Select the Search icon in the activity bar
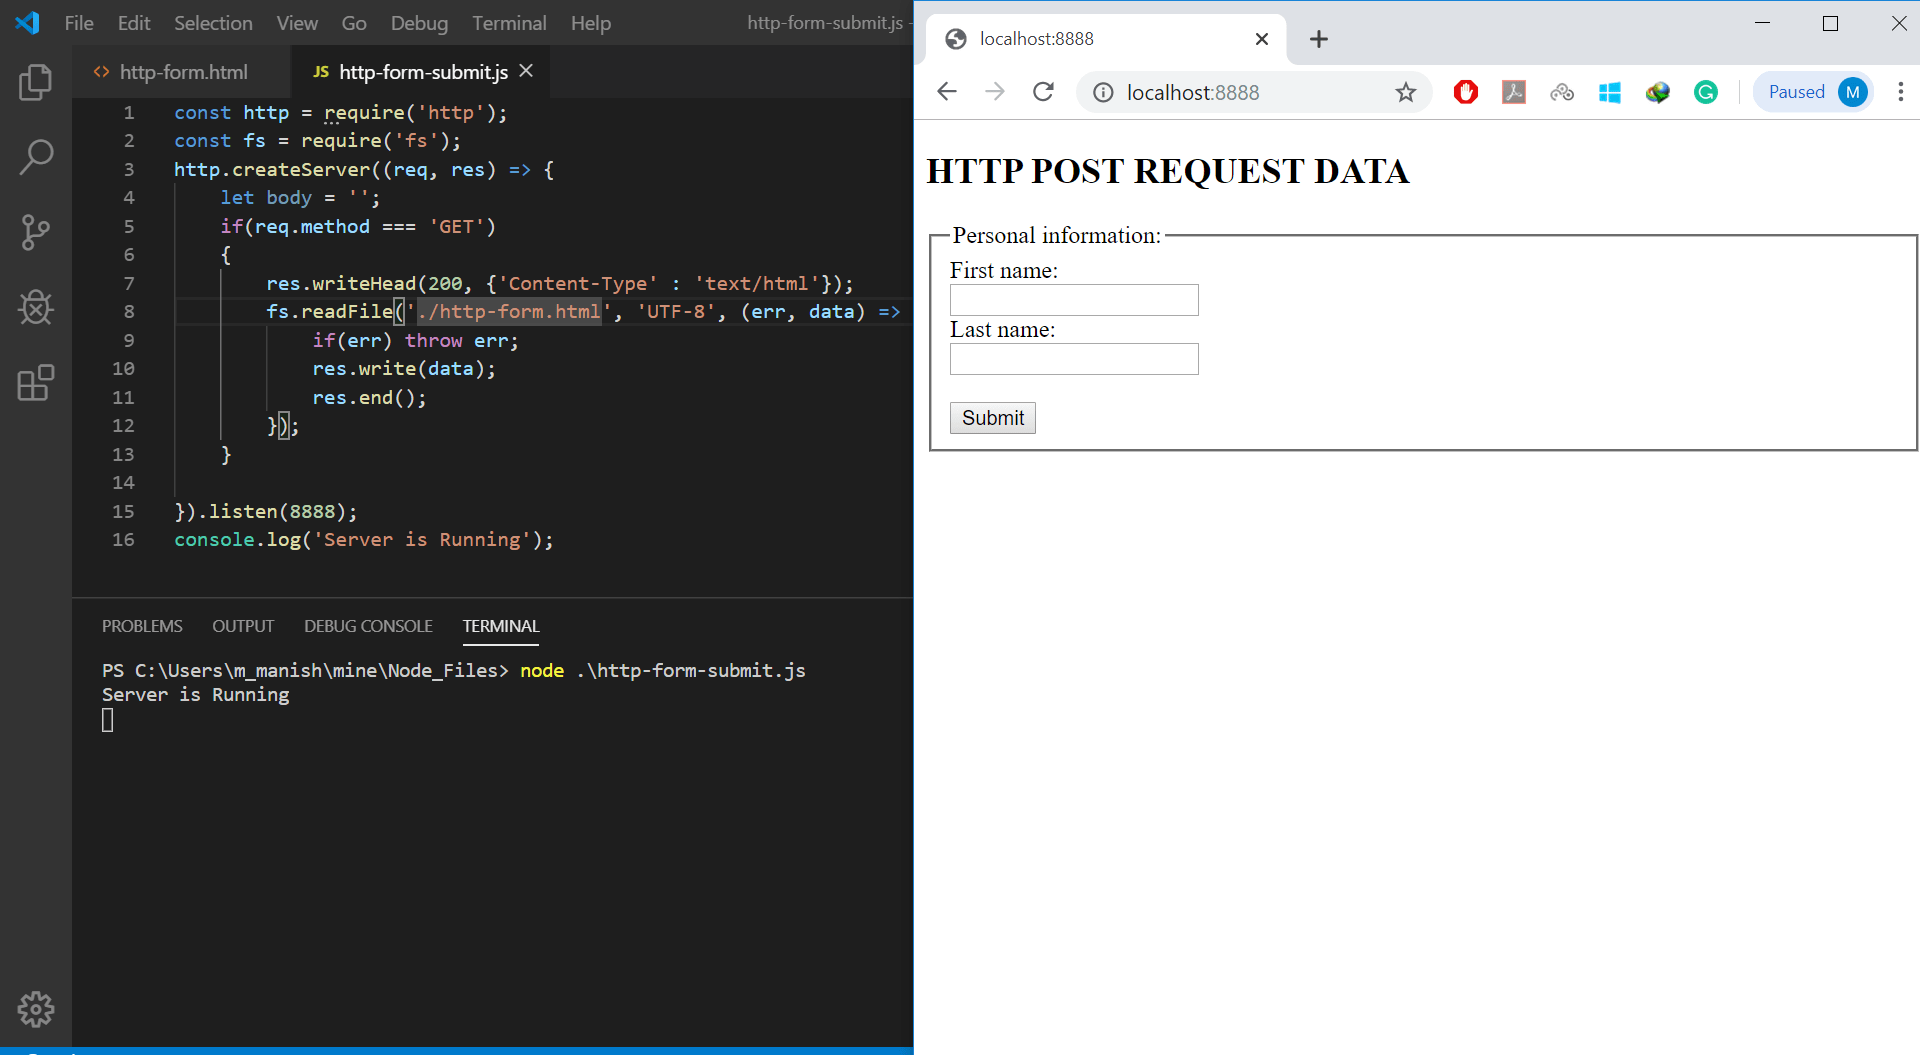Screen dimensions: 1920x1055 click(36, 157)
